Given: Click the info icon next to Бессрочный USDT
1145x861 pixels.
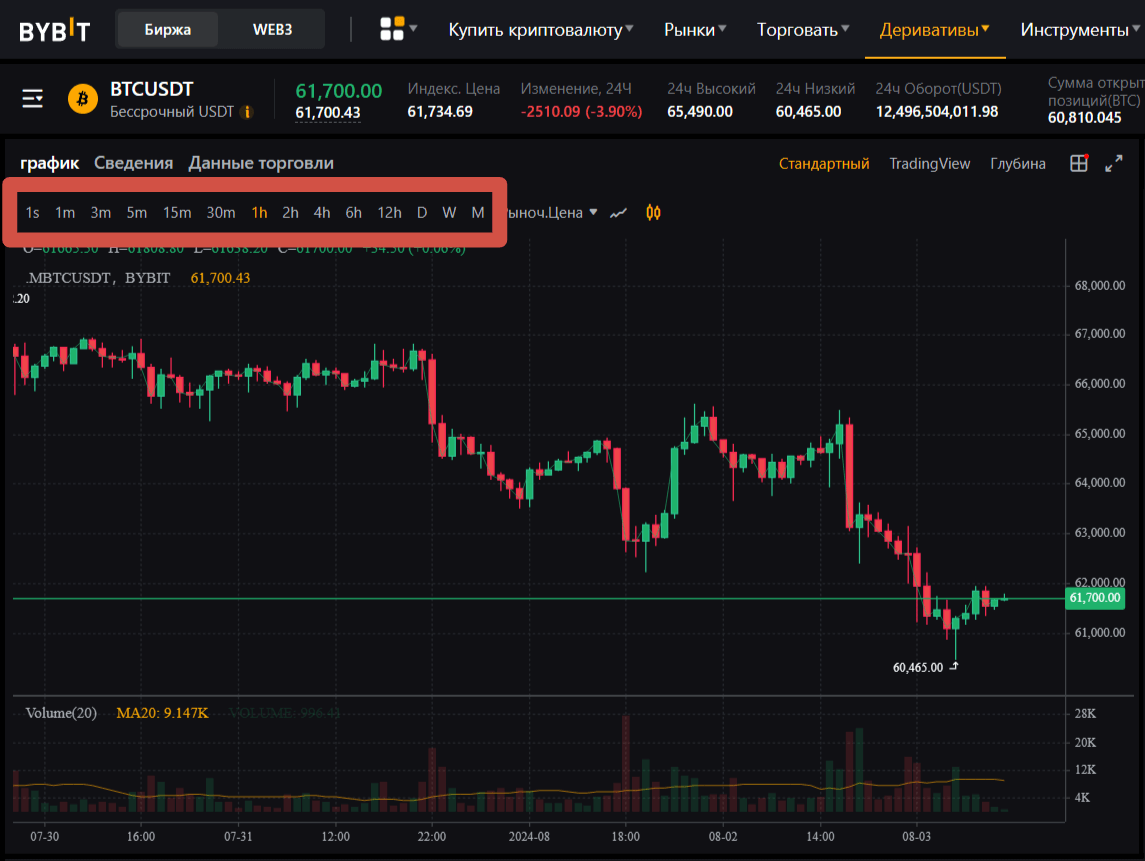Looking at the screenshot, I should coord(247,112).
